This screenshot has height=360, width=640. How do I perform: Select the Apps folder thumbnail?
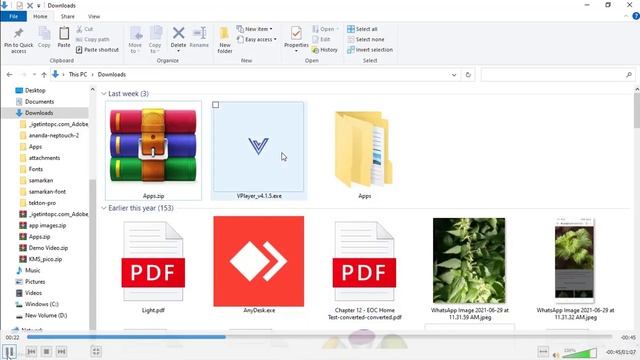tap(364, 151)
